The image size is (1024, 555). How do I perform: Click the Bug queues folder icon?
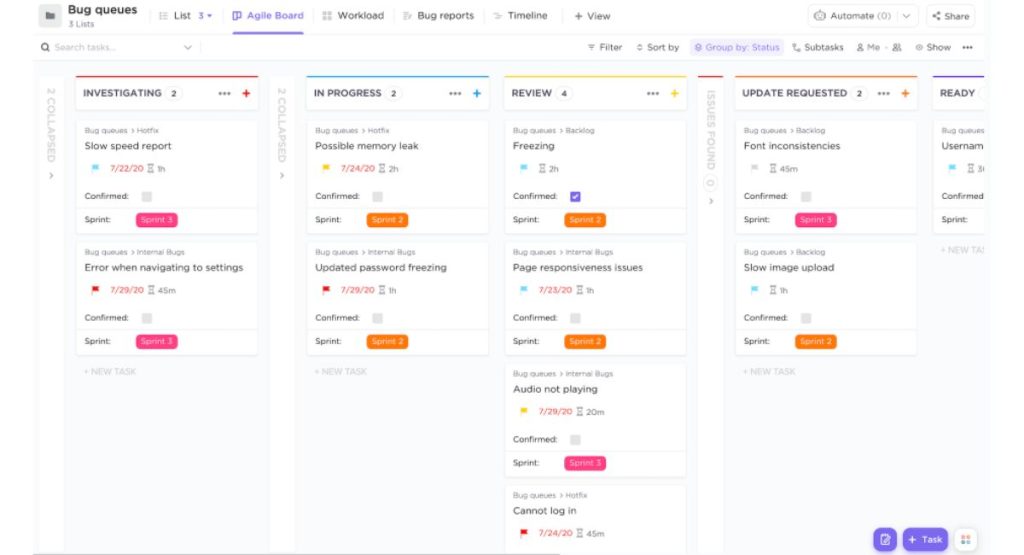(50, 16)
